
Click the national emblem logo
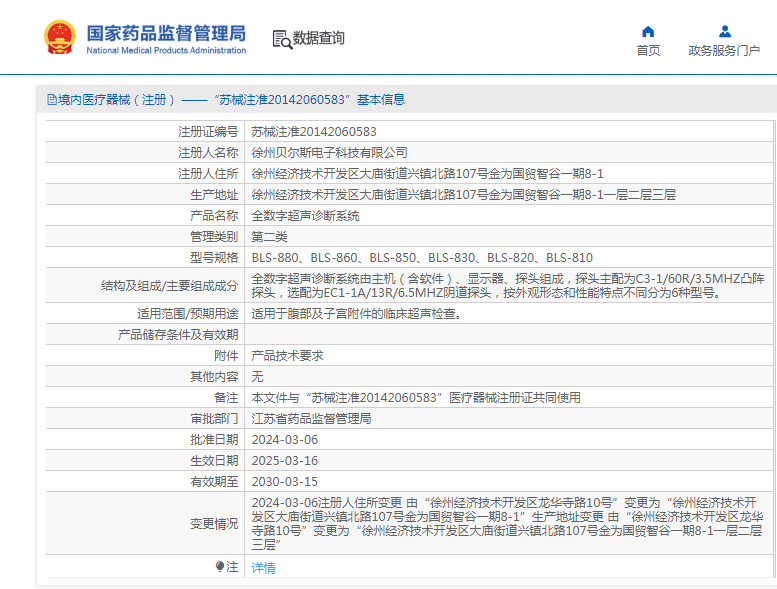tap(60, 37)
